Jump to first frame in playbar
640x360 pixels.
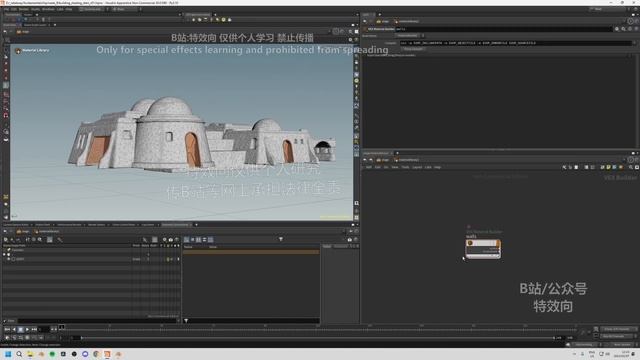(7, 329)
